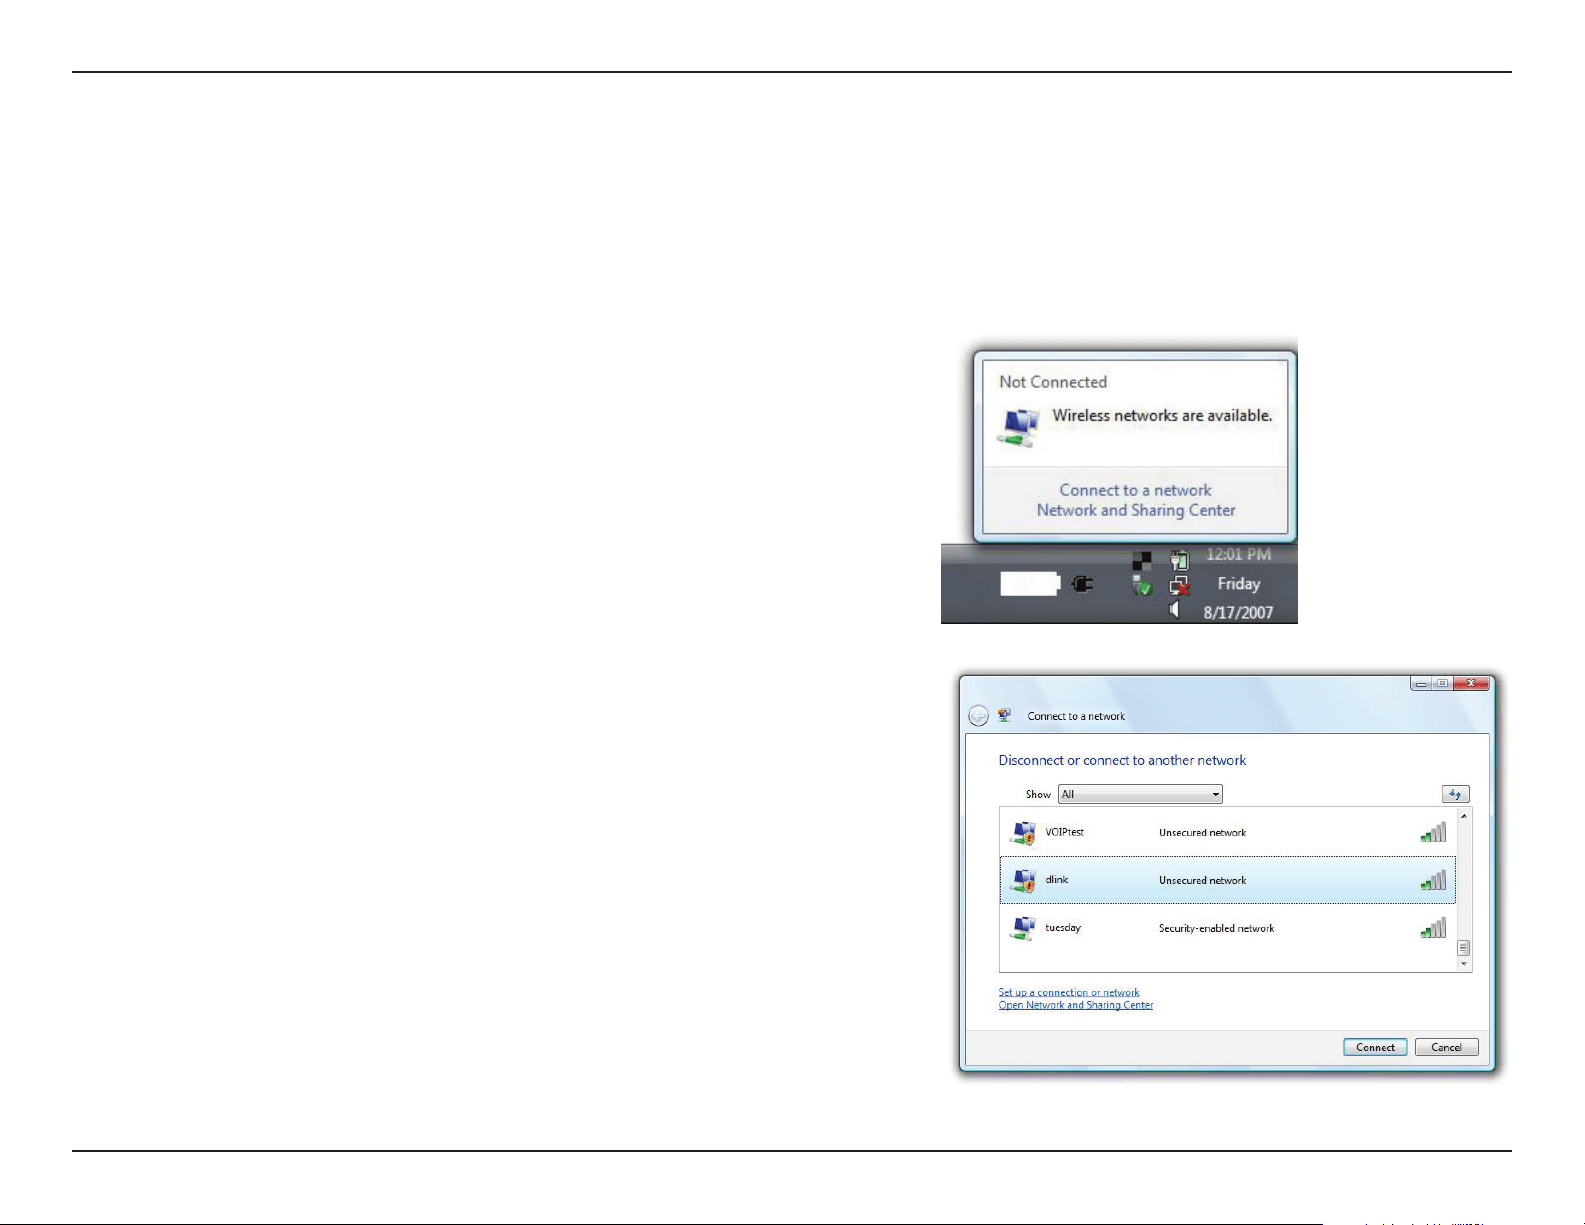The width and height of the screenshot is (1585, 1225).
Task: Click the Unsecured network label for dlink
Action: (x=1202, y=880)
